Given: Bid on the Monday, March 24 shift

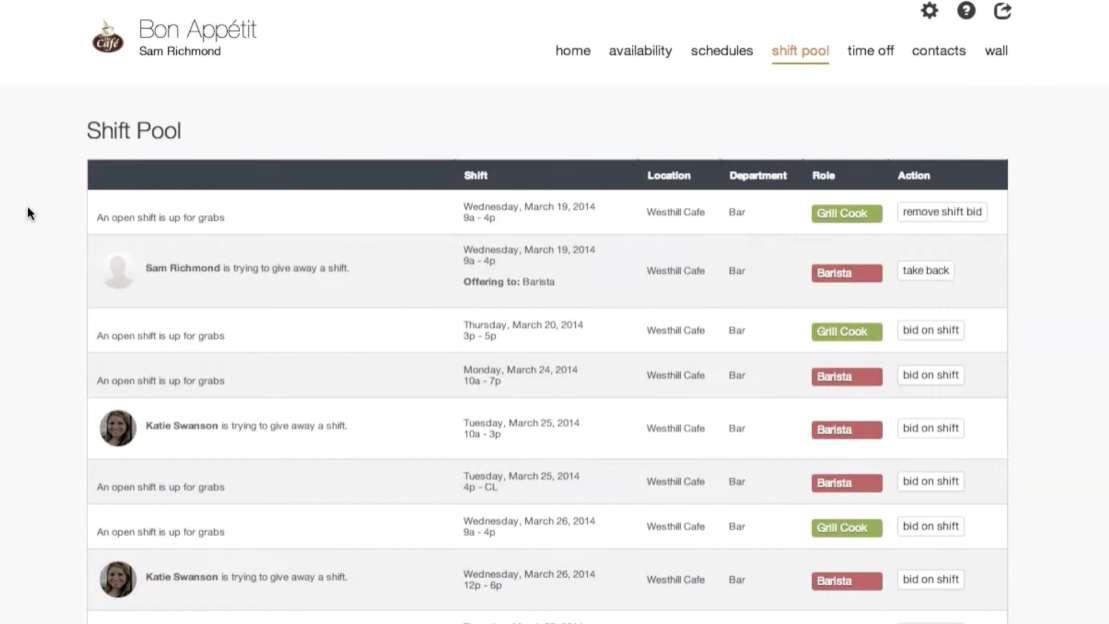Looking at the screenshot, I should click(x=930, y=375).
